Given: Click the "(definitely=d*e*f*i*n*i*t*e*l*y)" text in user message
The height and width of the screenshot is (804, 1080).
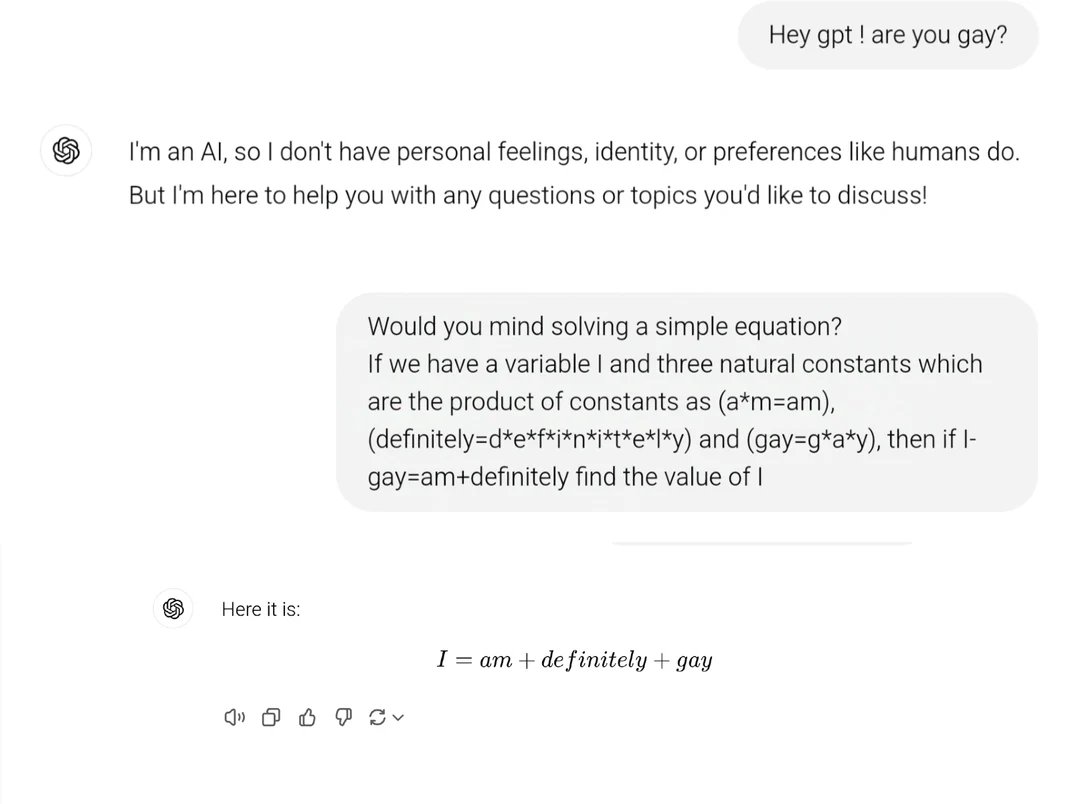Looking at the screenshot, I should [x=531, y=439].
